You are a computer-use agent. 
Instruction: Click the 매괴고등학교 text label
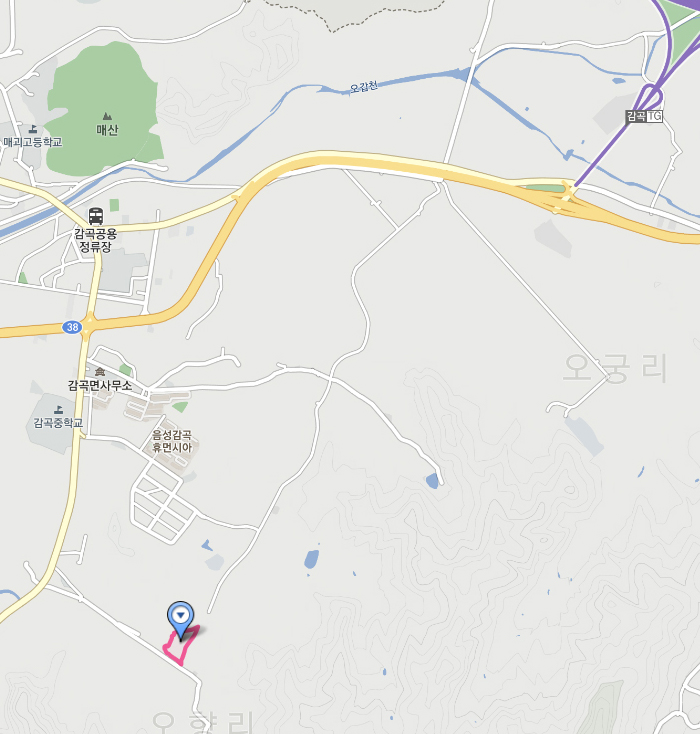[33, 142]
